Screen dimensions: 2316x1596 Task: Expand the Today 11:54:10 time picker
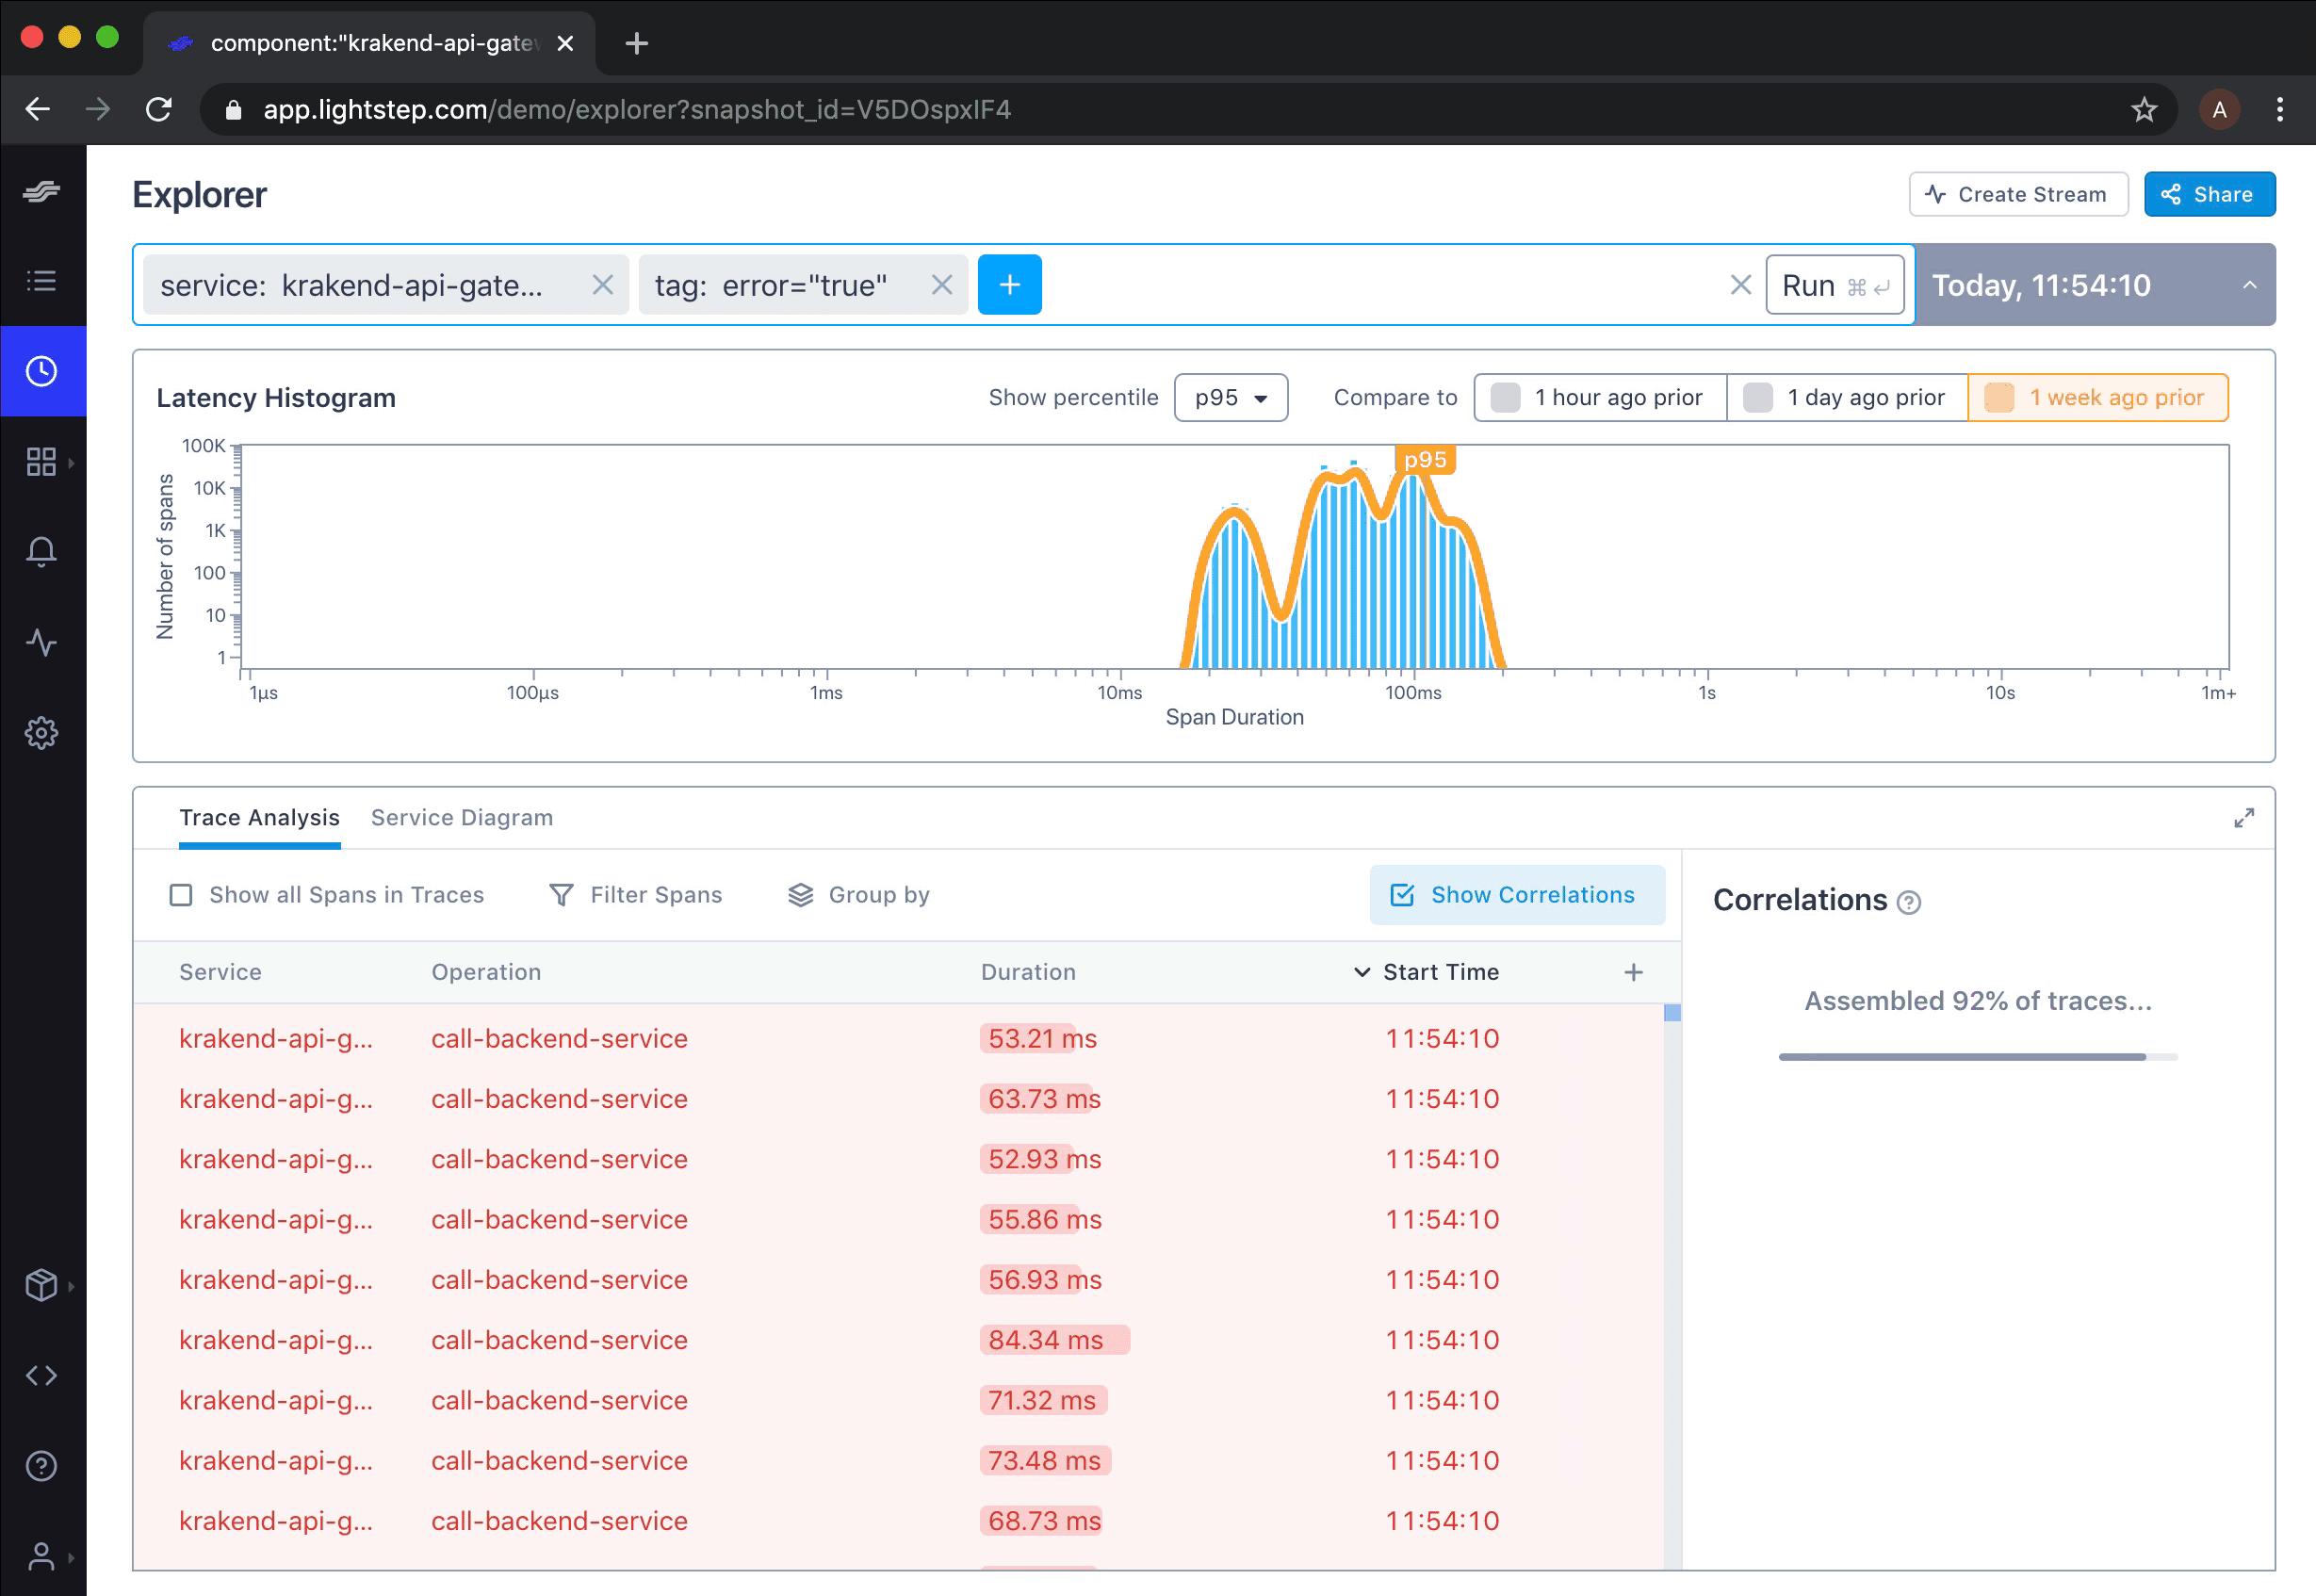(x=2094, y=285)
